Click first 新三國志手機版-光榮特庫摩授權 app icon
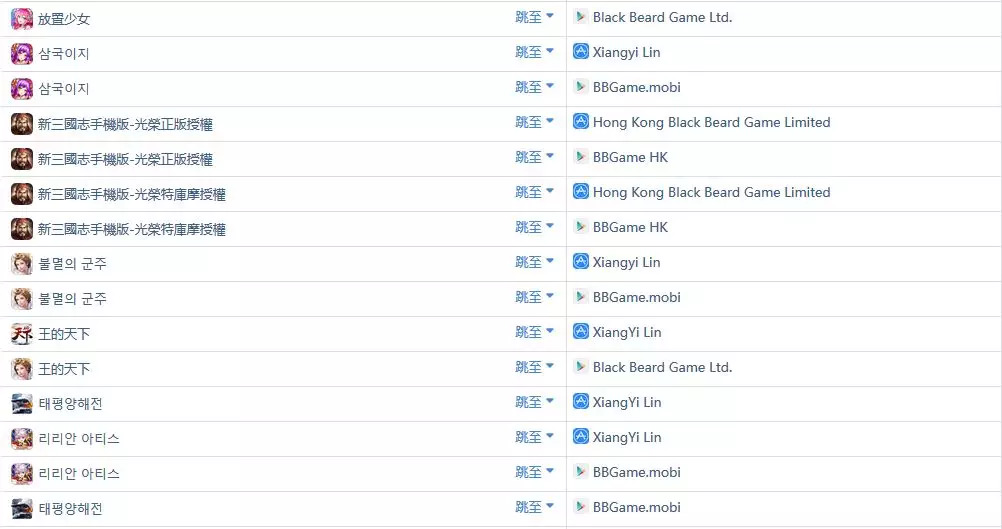1002x529 pixels. [x=22, y=194]
